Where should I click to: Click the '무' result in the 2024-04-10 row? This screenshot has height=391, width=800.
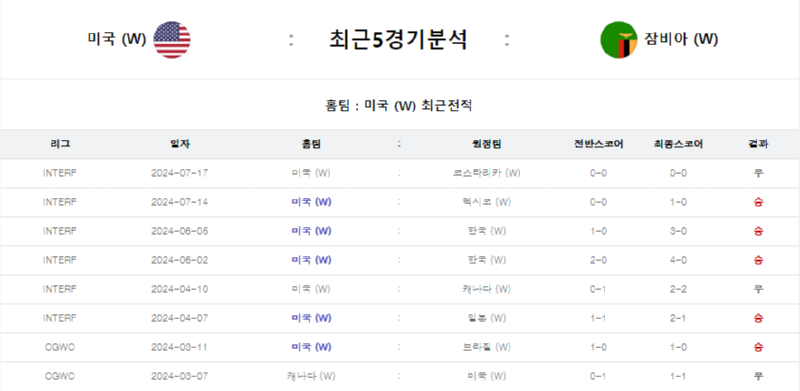click(x=758, y=289)
